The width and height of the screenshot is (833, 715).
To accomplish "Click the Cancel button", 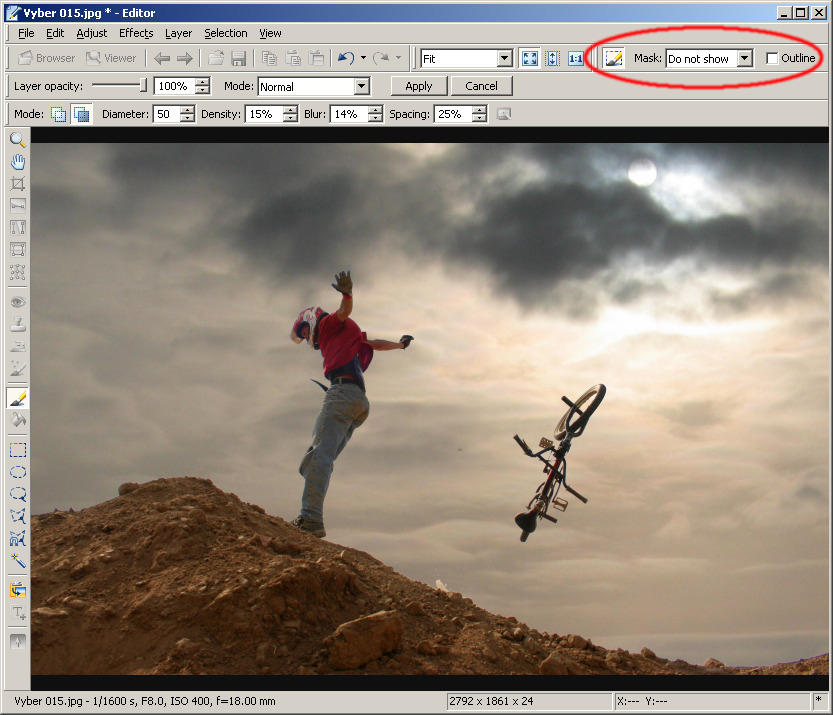I will point(481,86).
